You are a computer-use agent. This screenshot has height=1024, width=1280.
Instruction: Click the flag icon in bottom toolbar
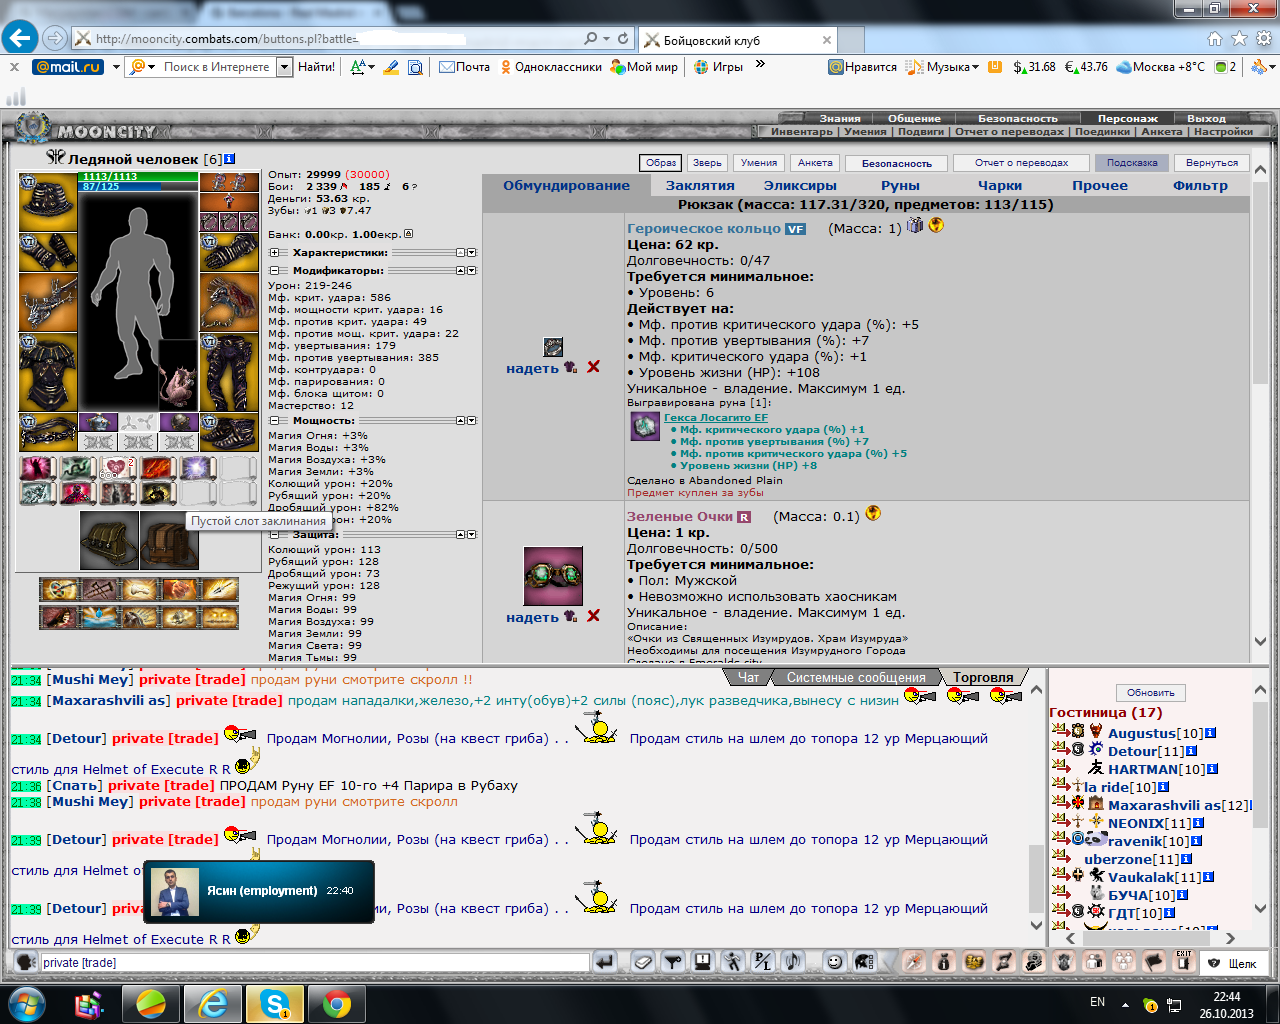click(x=1153, y=962)
